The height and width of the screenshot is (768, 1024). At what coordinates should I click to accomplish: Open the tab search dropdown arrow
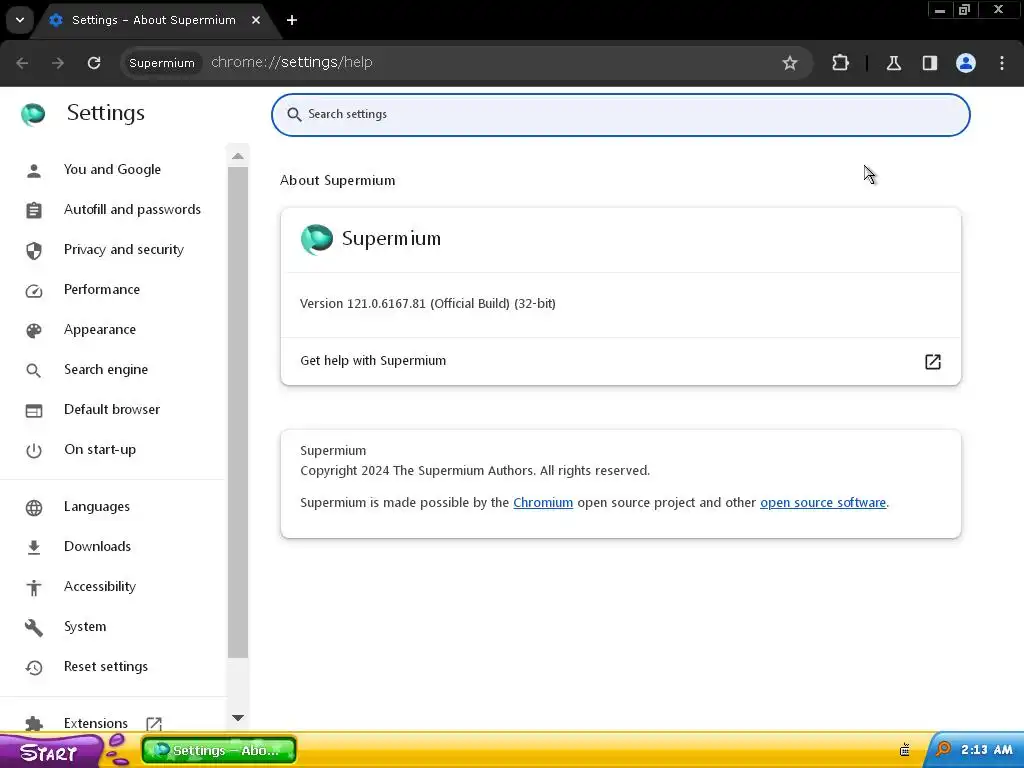(x=20, y=20)
